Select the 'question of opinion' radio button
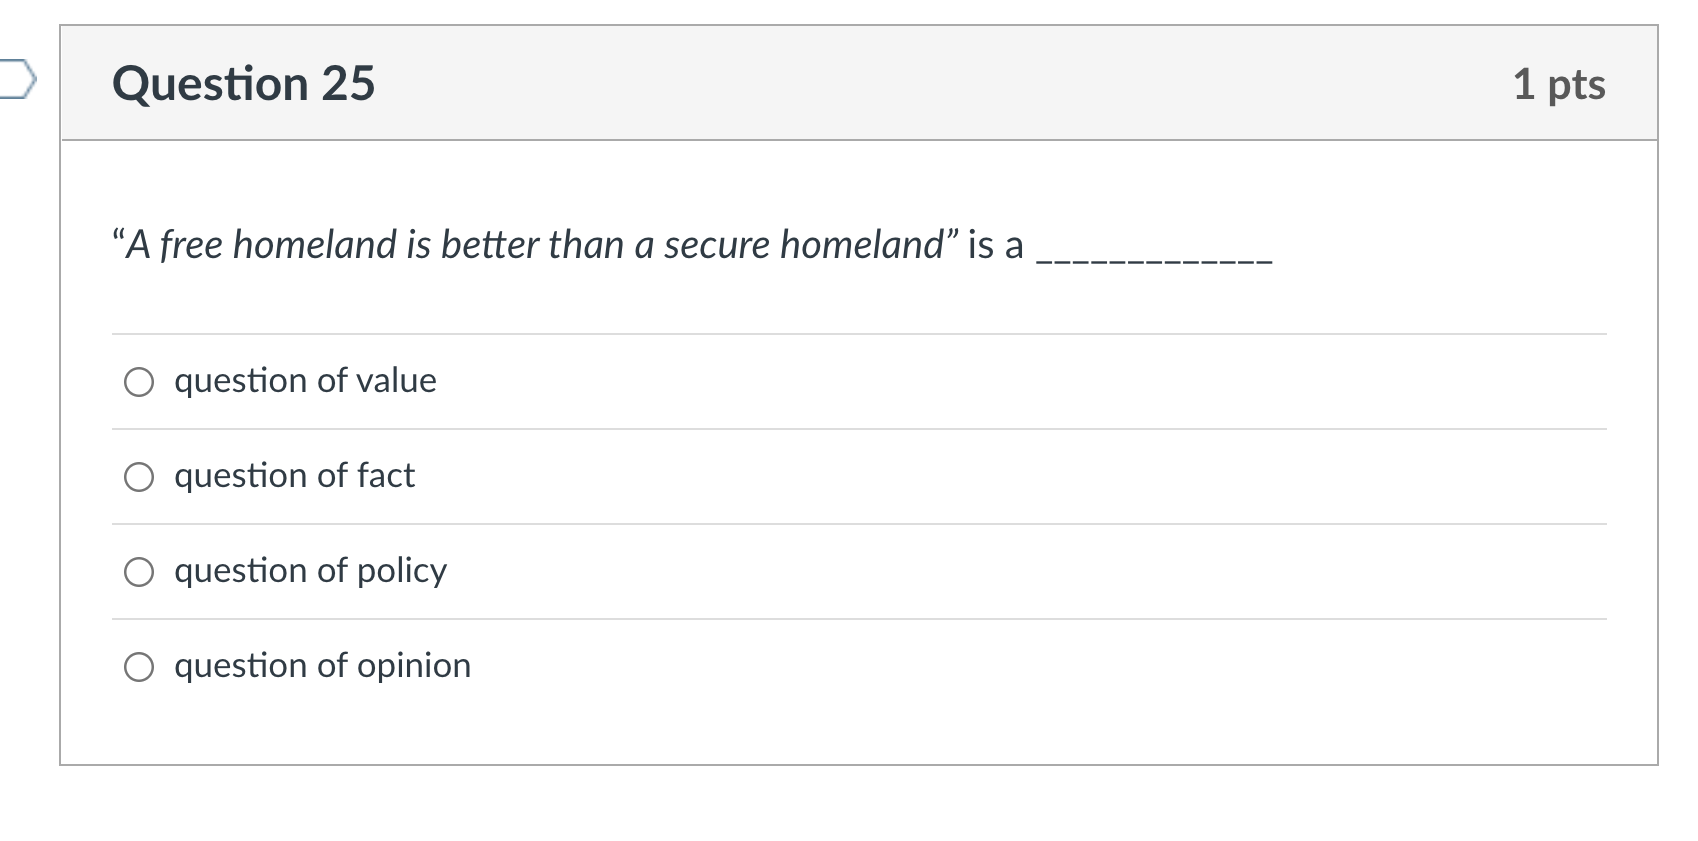Image resolution: width=1698 pixels, height=841 pixels. pyautogui.click(x=140, y=666)
